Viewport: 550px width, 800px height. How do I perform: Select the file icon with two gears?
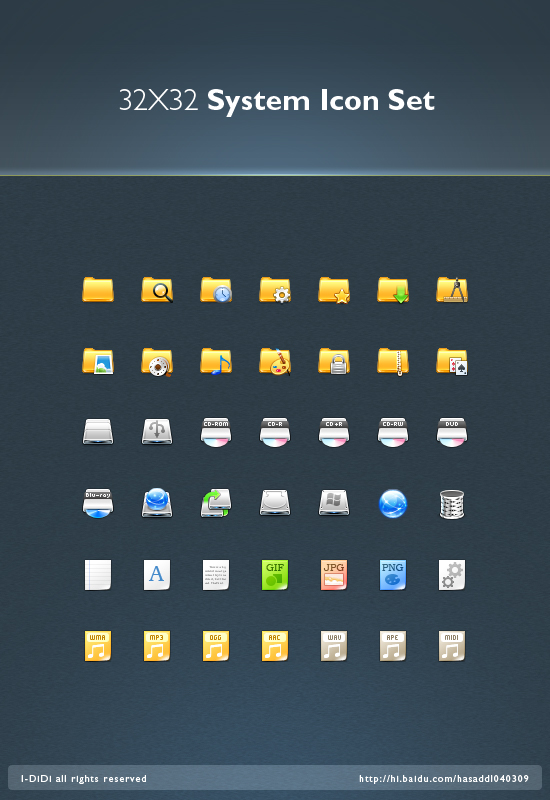point(452,575)
